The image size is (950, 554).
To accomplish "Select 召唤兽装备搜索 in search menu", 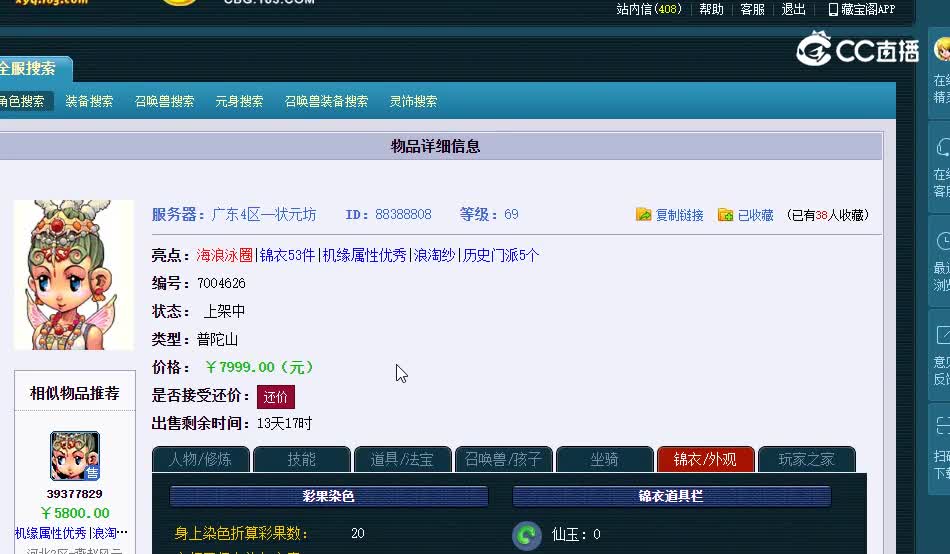I will [x=326, y=101].
